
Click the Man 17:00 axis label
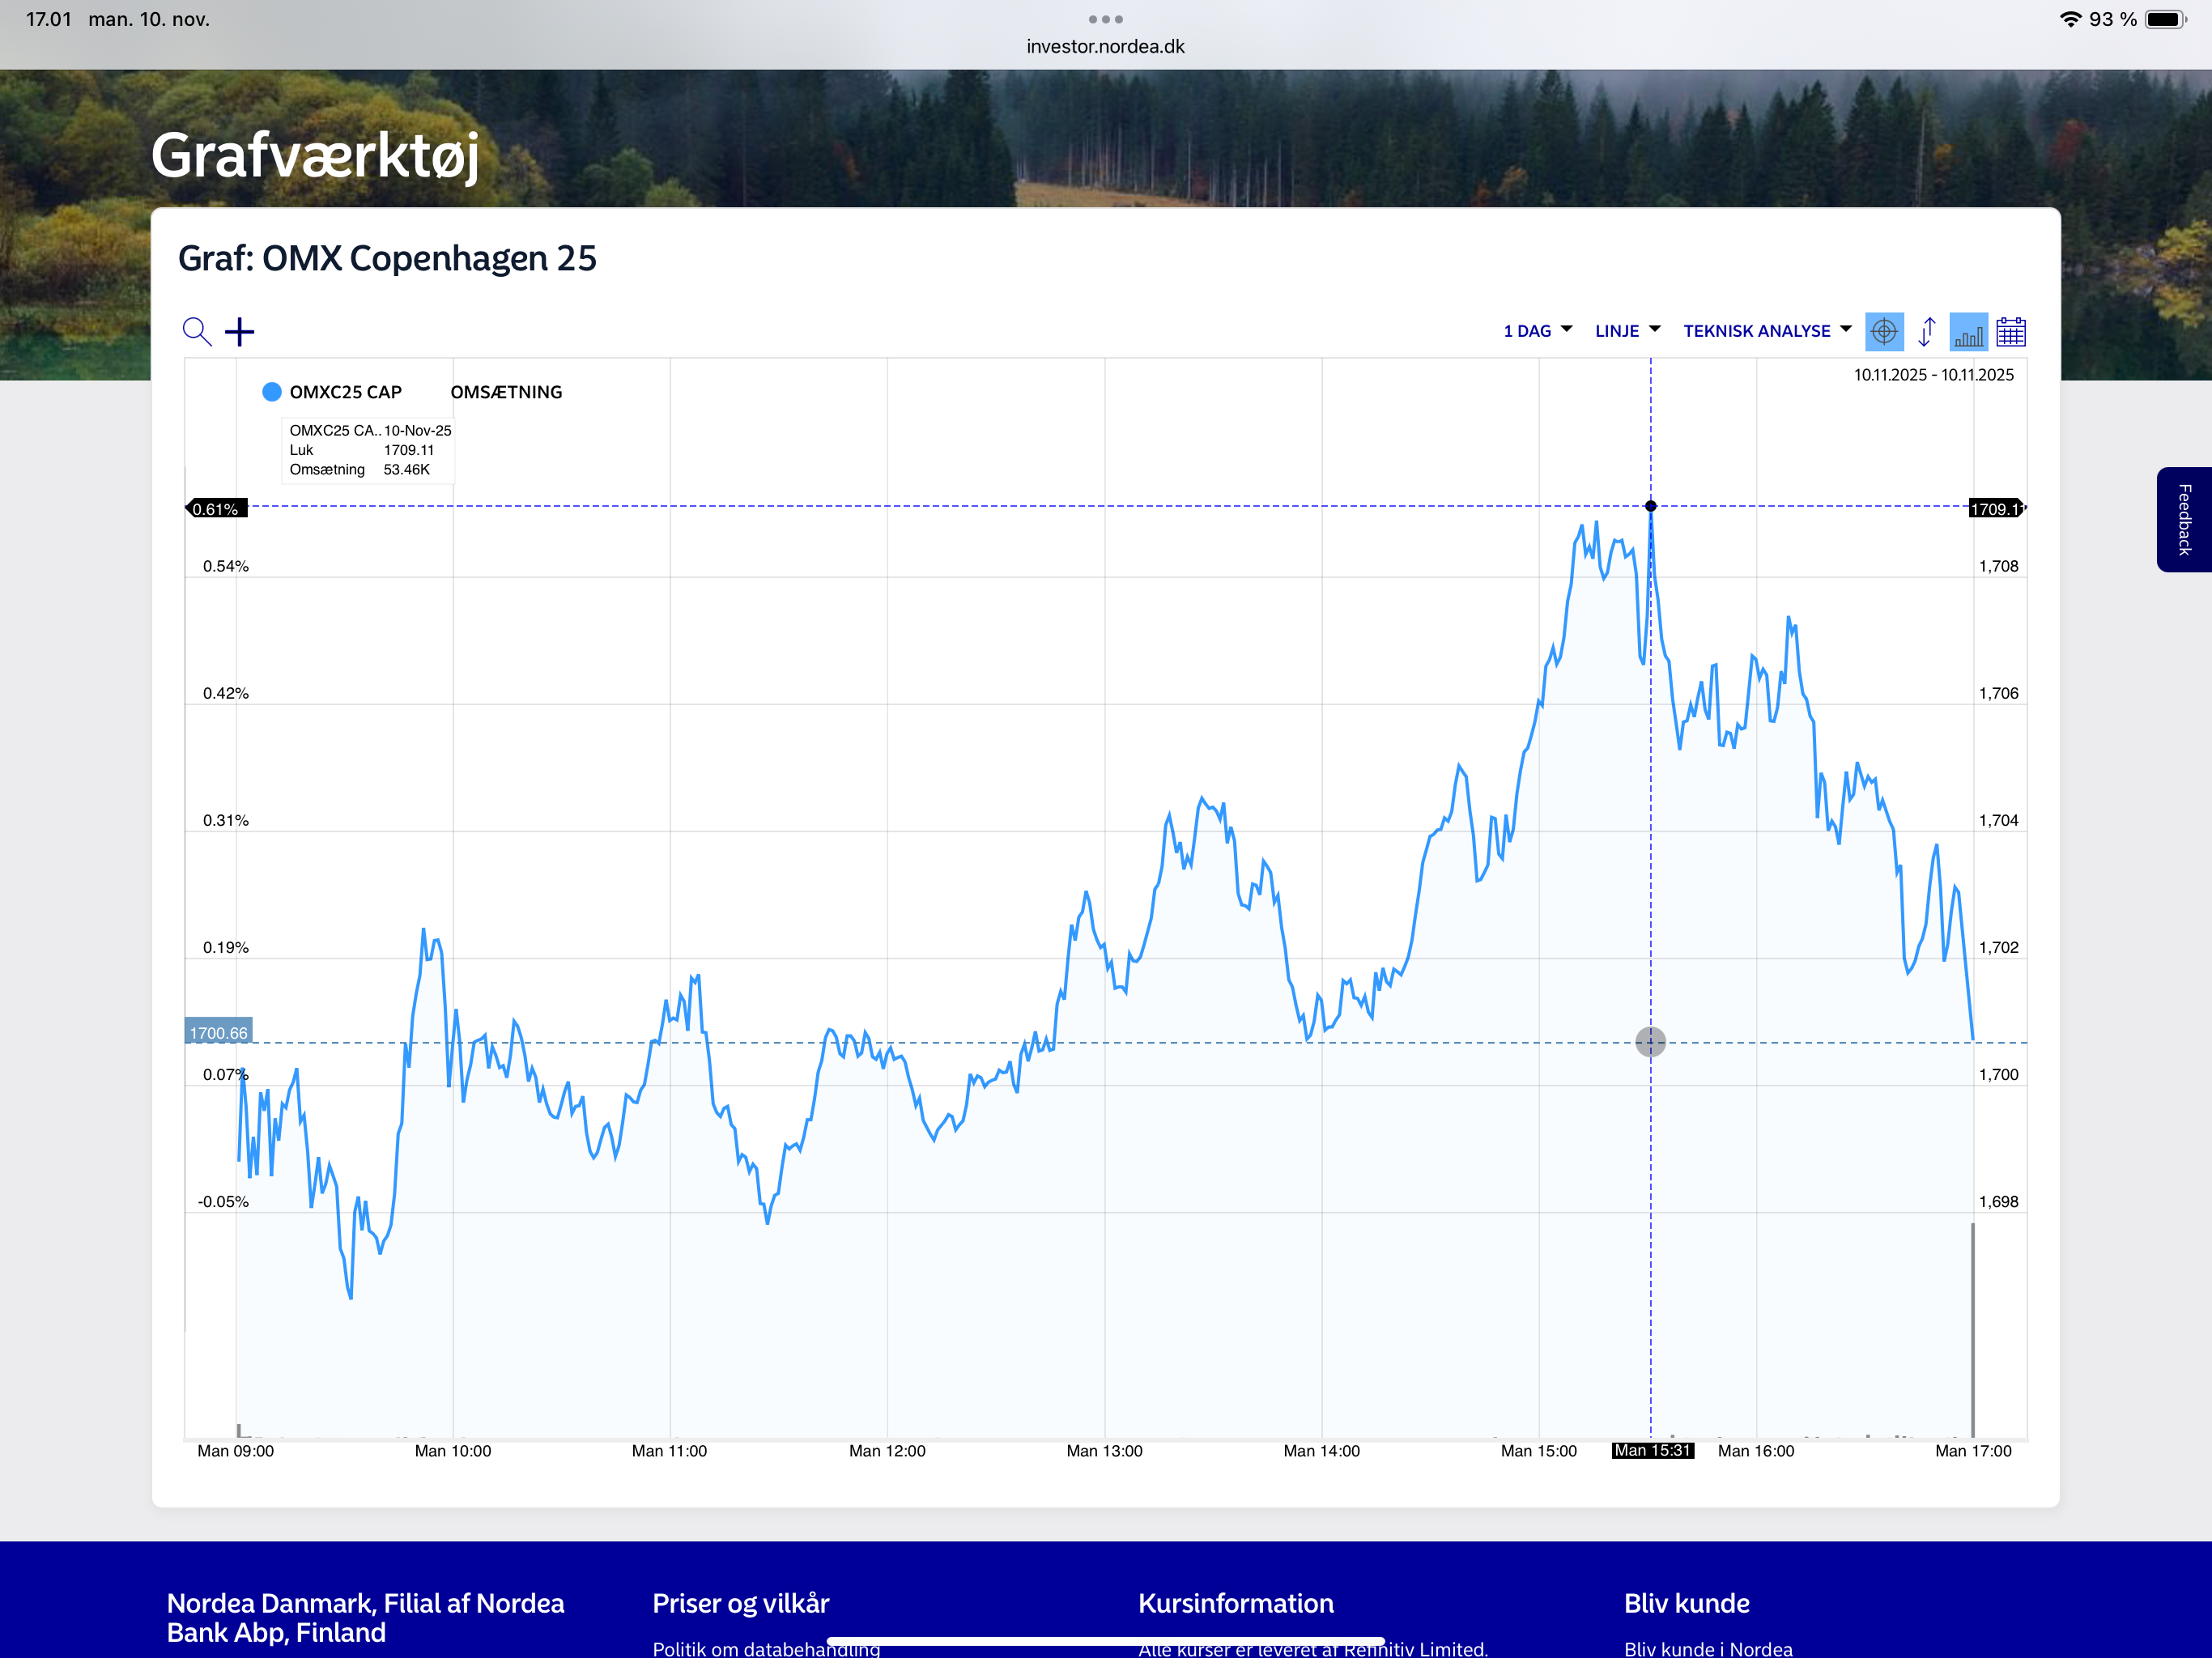click(1973, 1451)
